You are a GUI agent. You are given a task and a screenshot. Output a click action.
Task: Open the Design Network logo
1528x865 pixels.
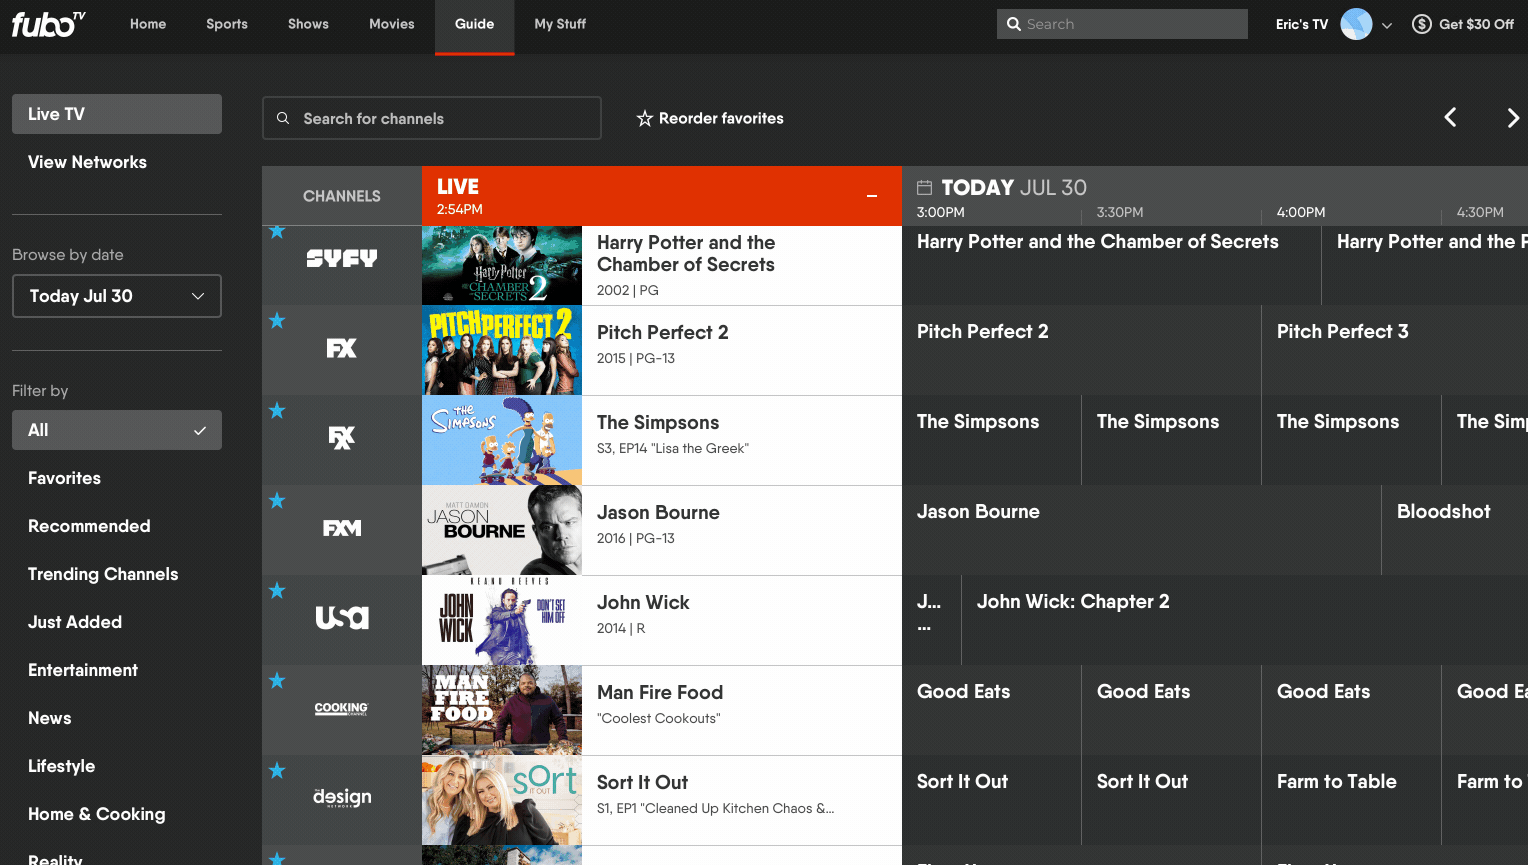pyautogui.click(x=342, y=797)
